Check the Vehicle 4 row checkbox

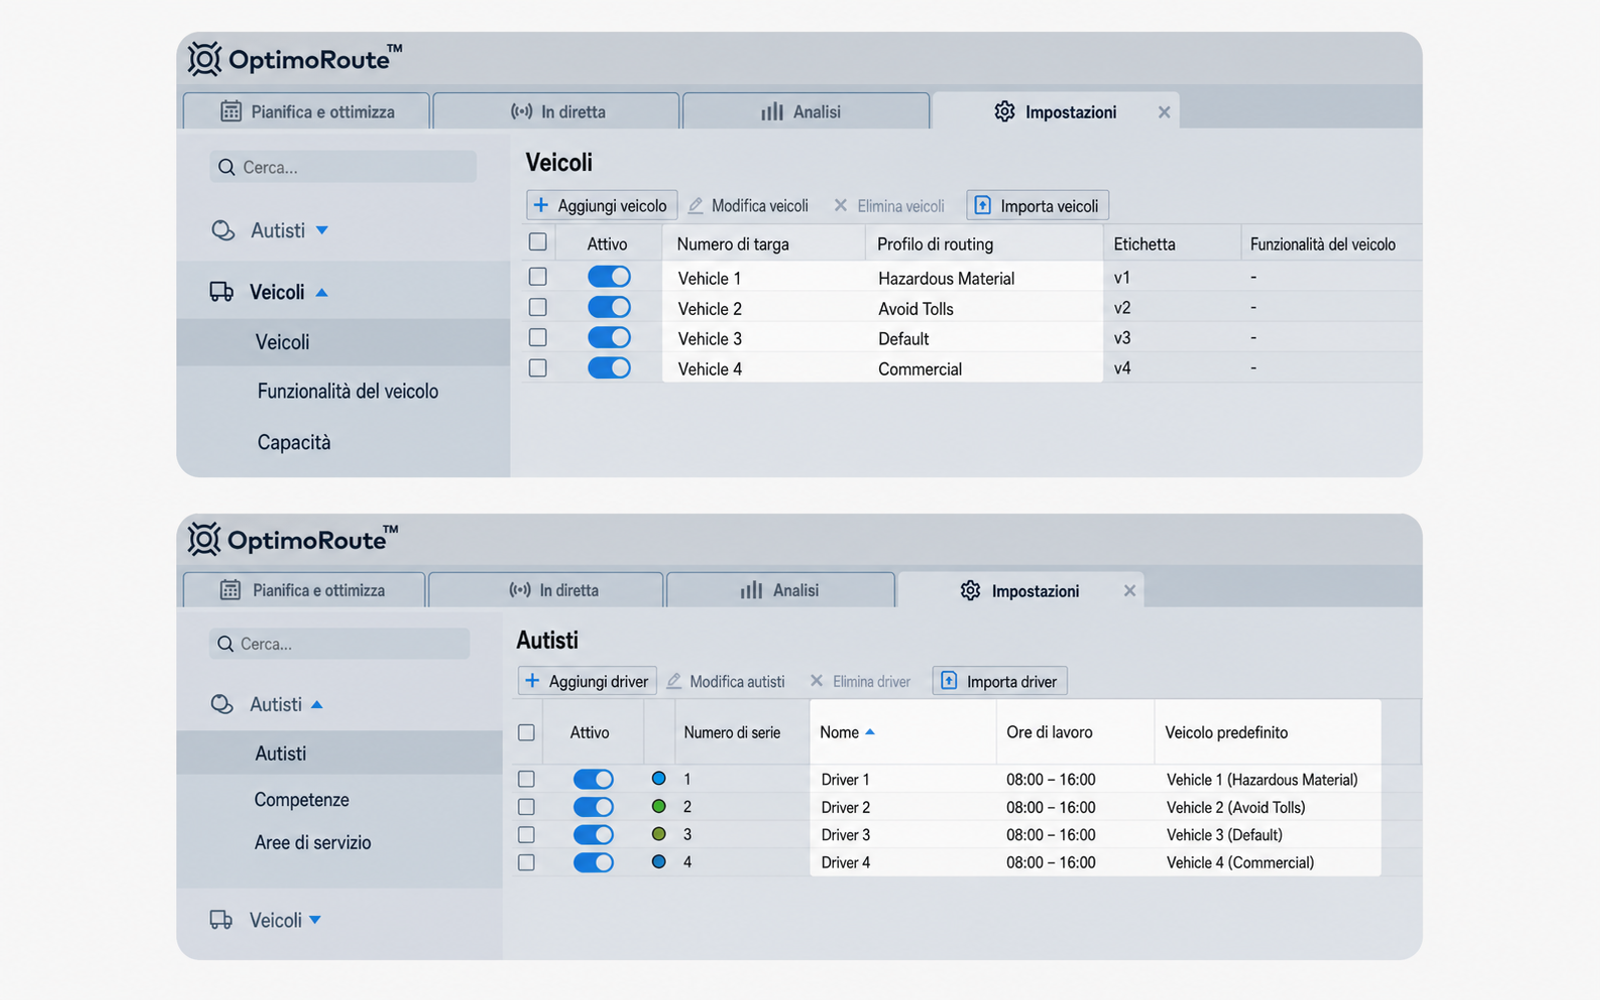[x=538, y=368]
